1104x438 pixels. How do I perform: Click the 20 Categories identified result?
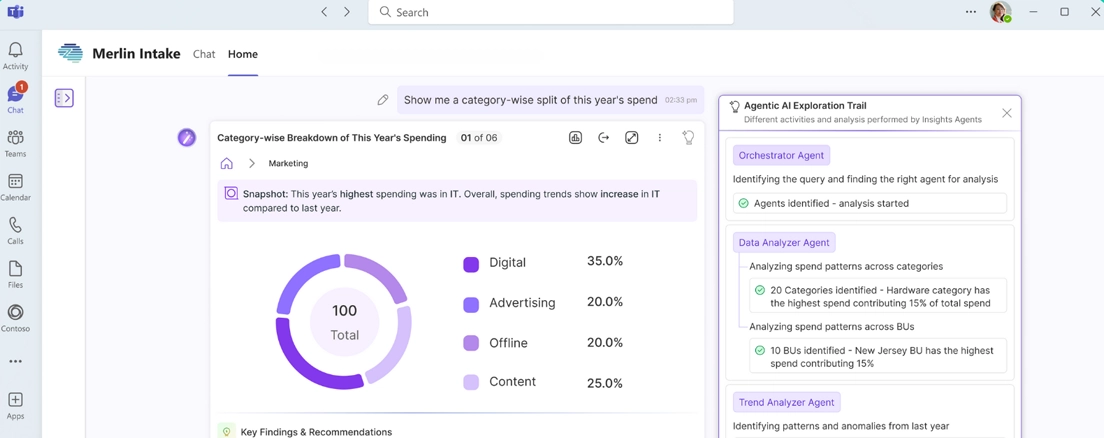878,296
